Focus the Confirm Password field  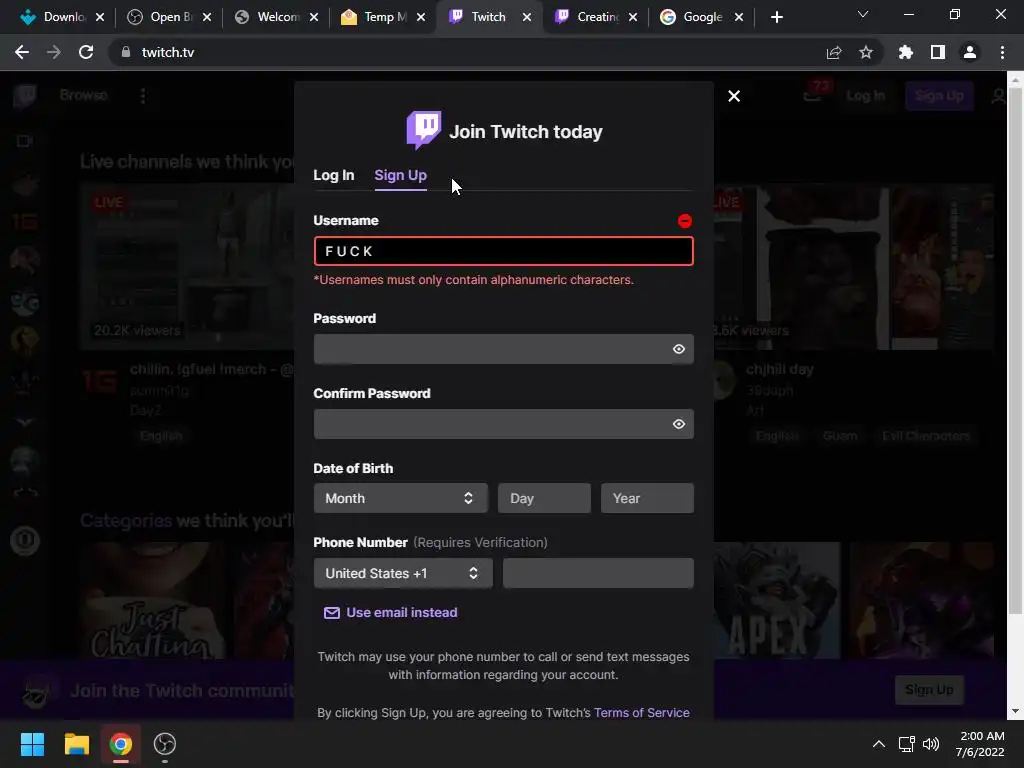[x=504, y=424]
